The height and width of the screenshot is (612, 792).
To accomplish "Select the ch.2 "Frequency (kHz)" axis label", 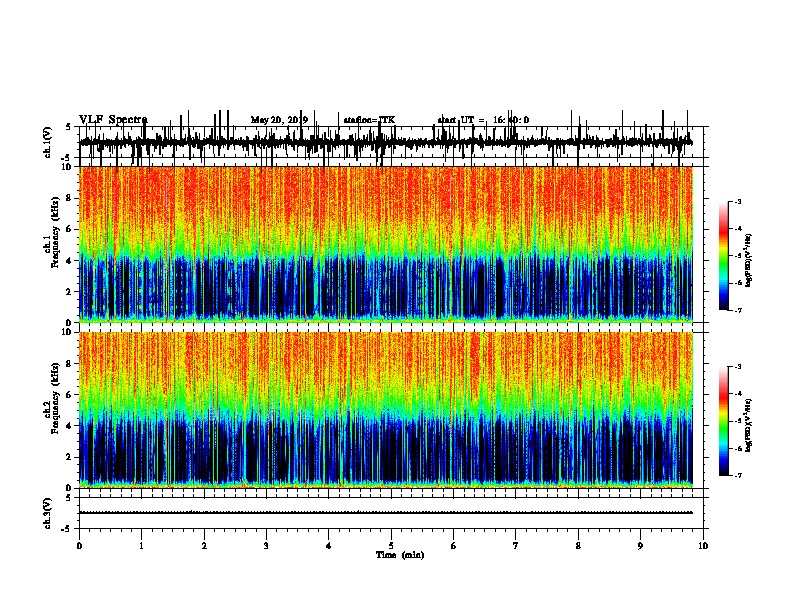I will tap(56, 398).
